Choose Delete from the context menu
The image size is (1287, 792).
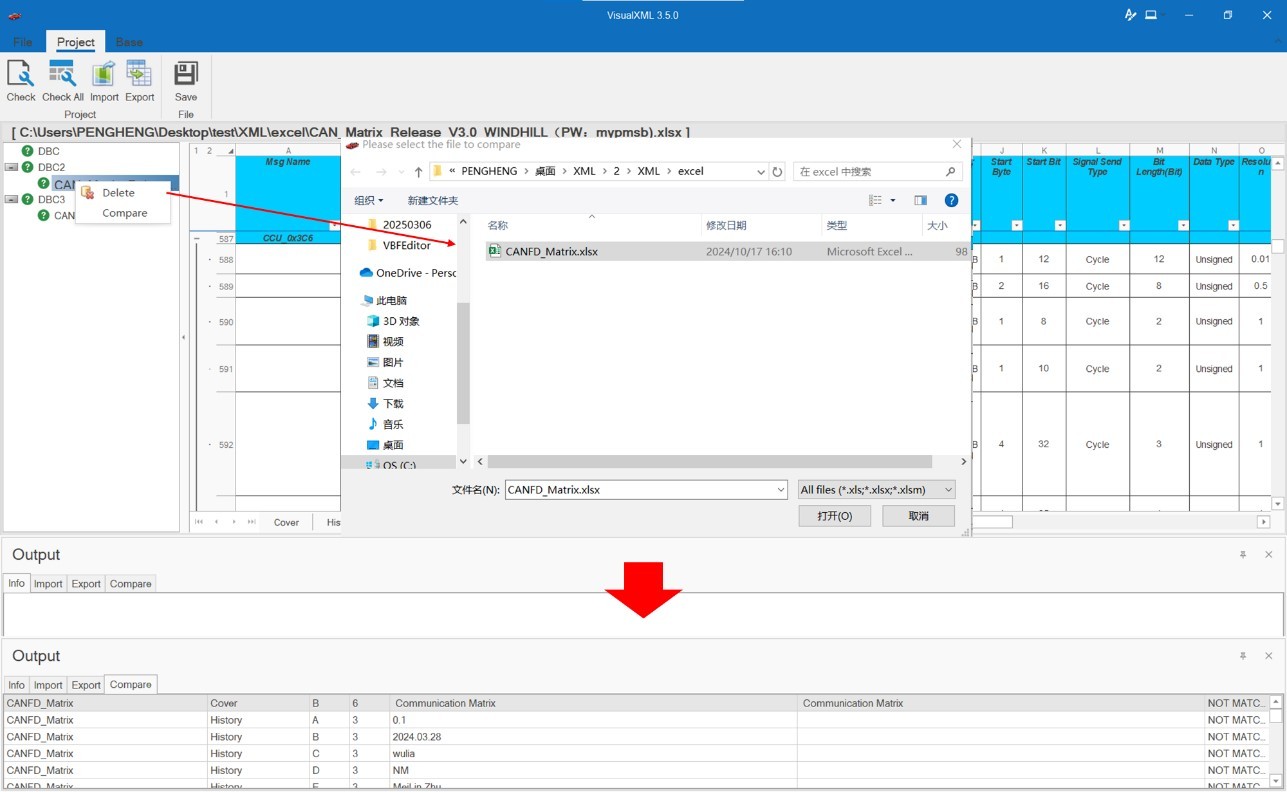[x=118, y=193]
